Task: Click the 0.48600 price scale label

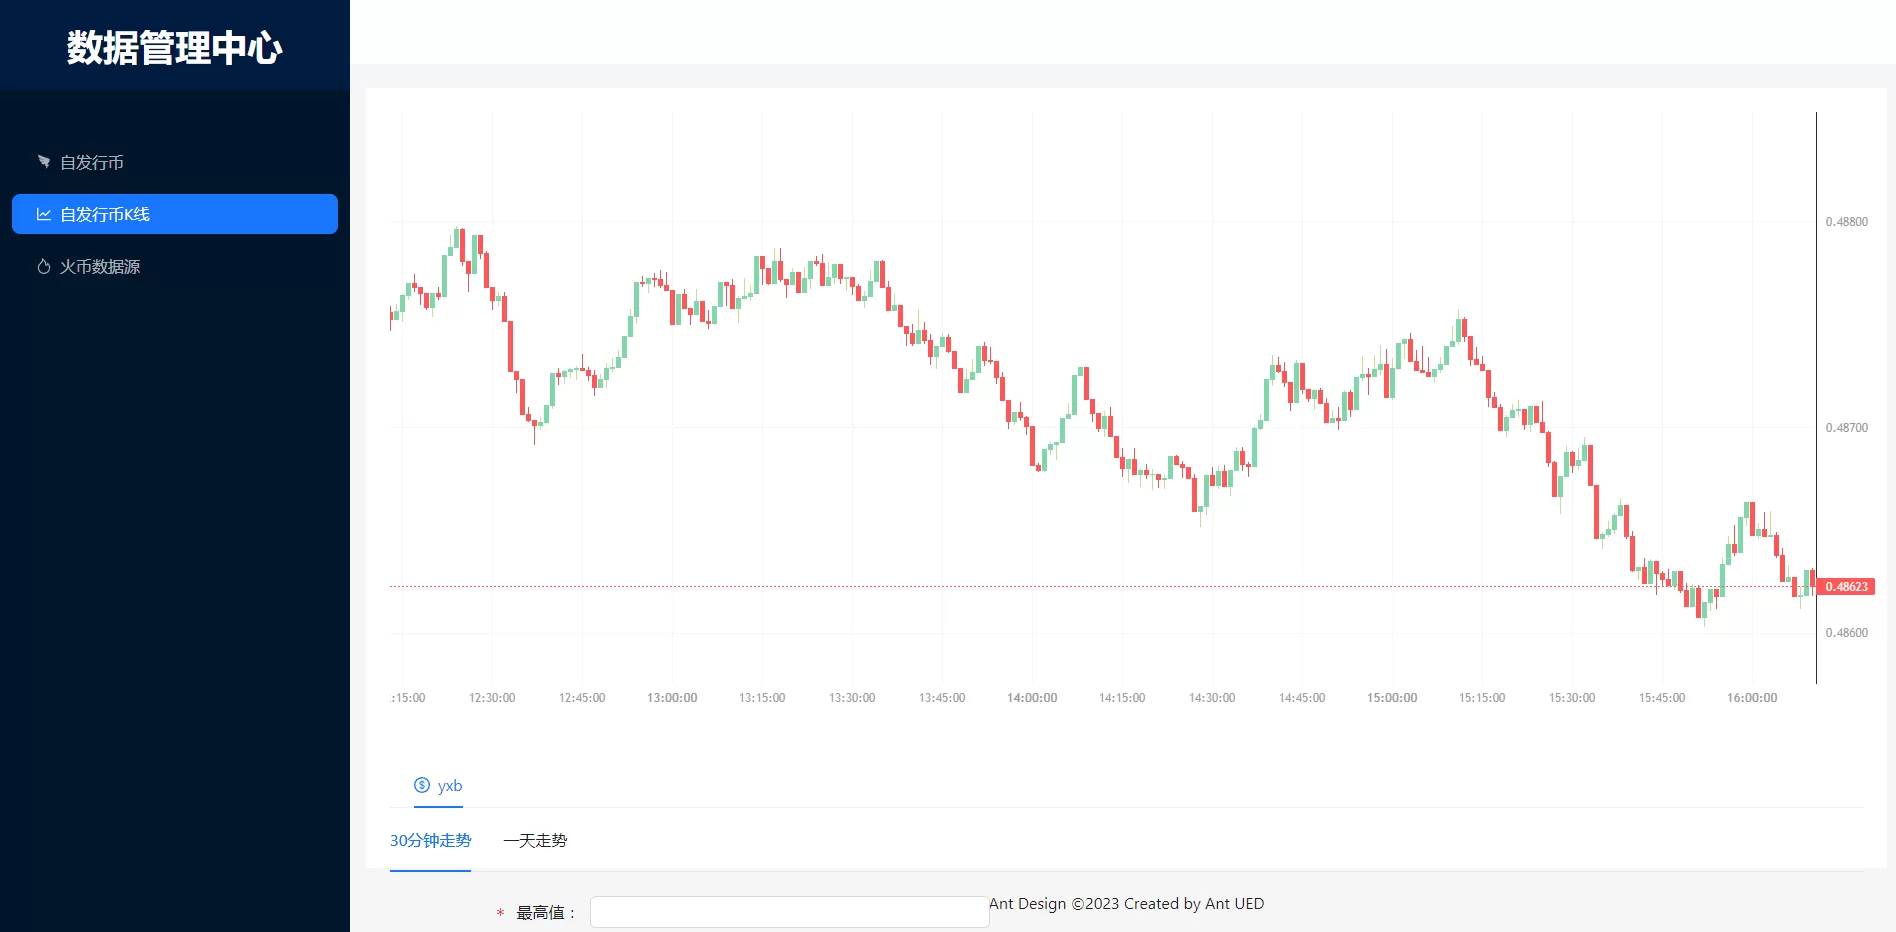Action: click(x=1846, y=633)
